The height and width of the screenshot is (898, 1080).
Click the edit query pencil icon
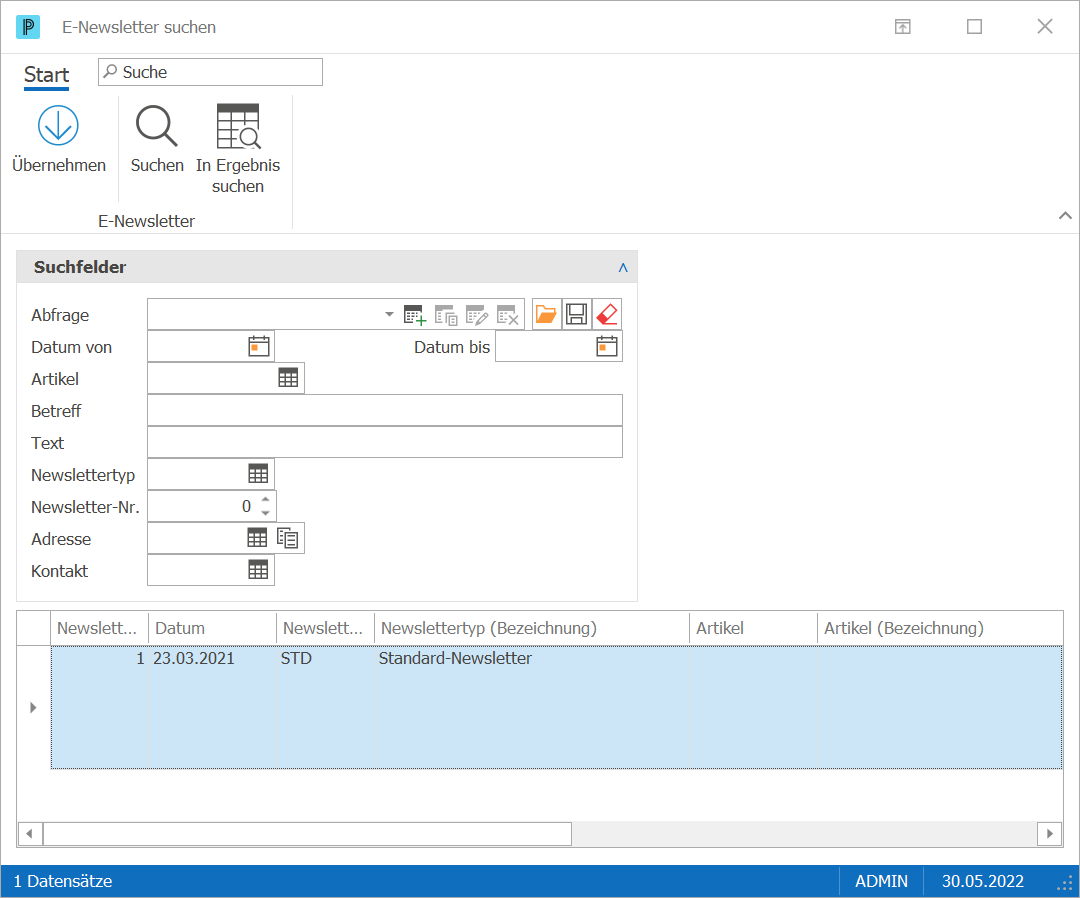coord(477,315)
